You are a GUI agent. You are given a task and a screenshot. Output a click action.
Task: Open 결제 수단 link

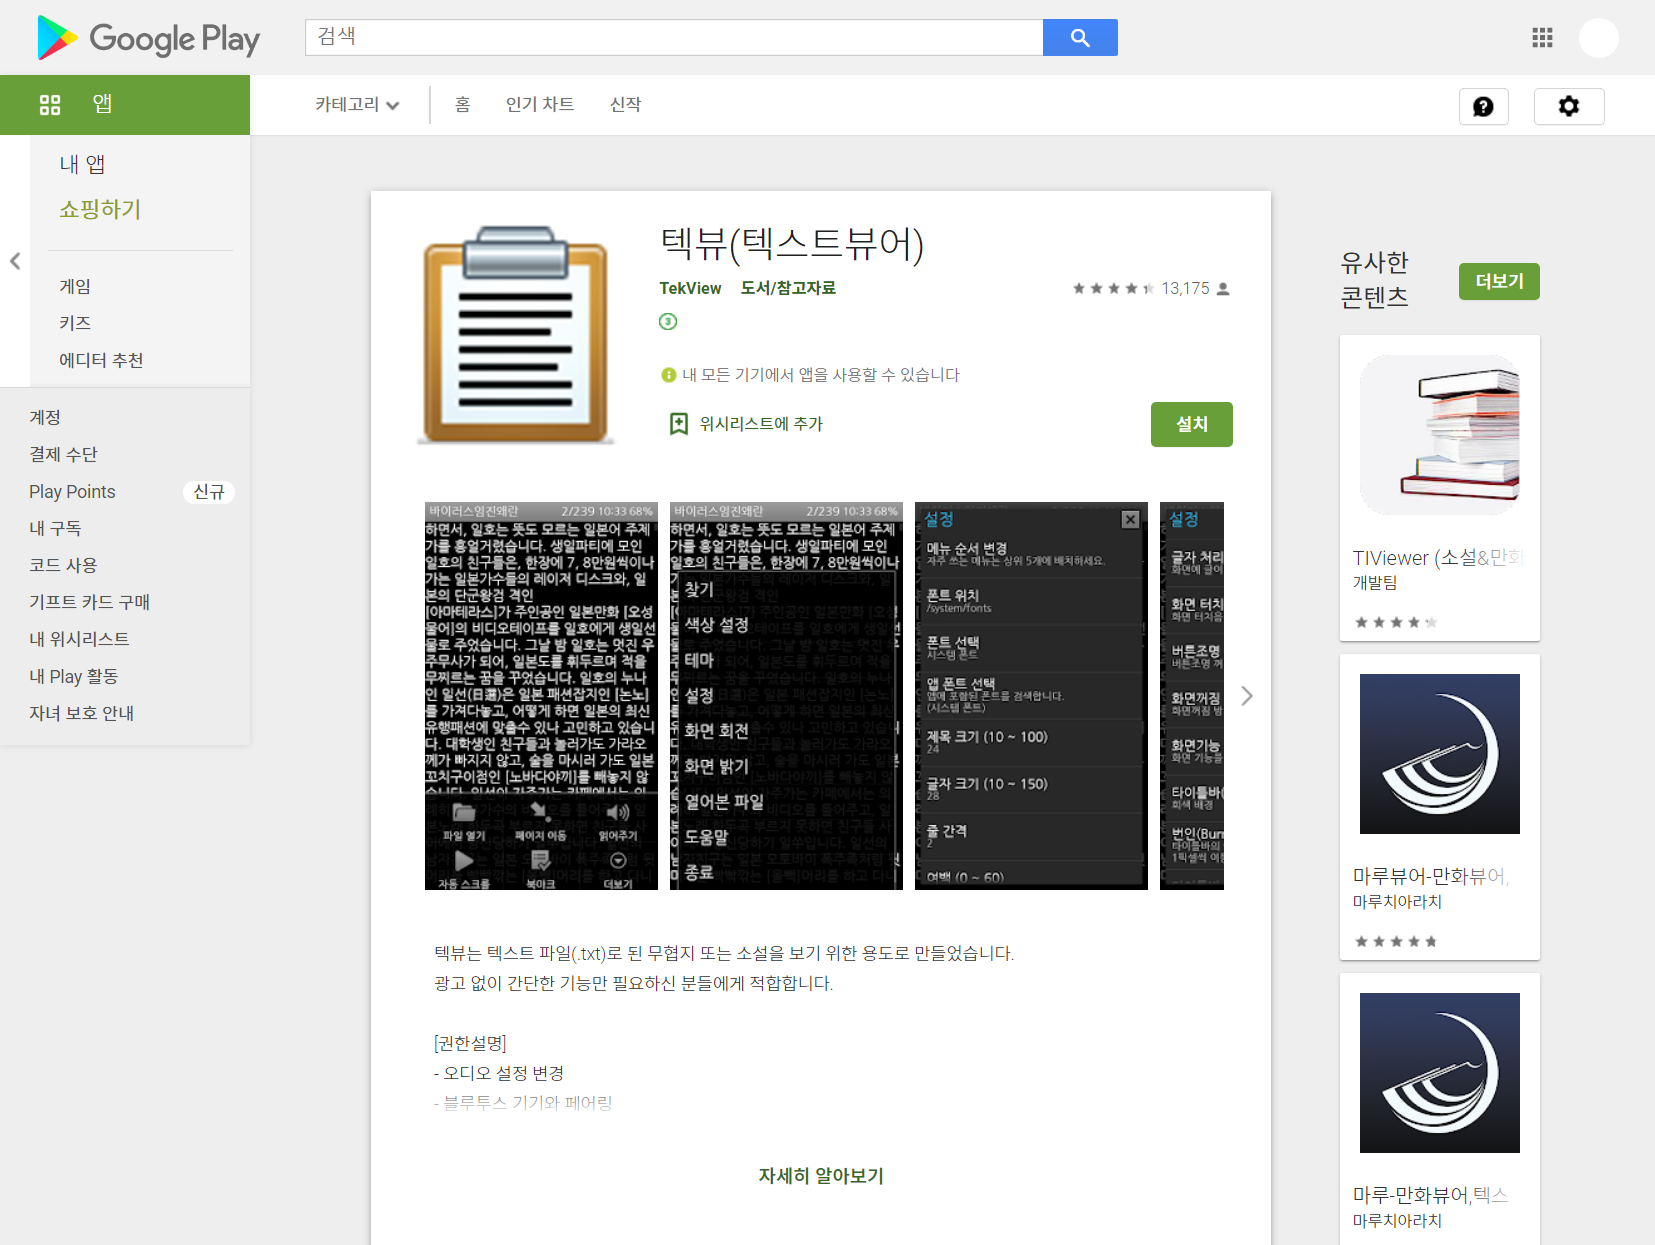tap(63, 454)
